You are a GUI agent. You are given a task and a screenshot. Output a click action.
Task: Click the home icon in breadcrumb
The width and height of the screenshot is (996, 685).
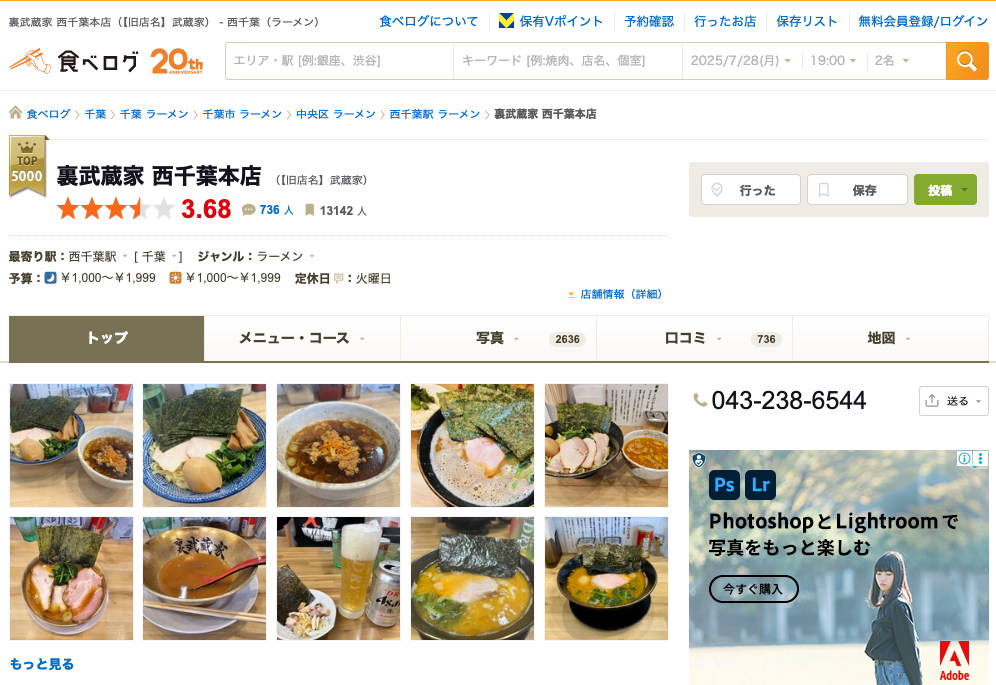pyautogui.click(x=15, y=113)
